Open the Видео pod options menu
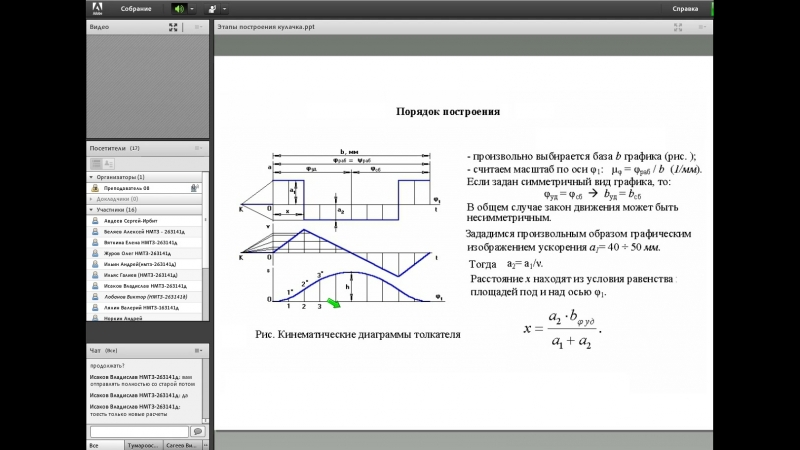 (x=198, y=27)
